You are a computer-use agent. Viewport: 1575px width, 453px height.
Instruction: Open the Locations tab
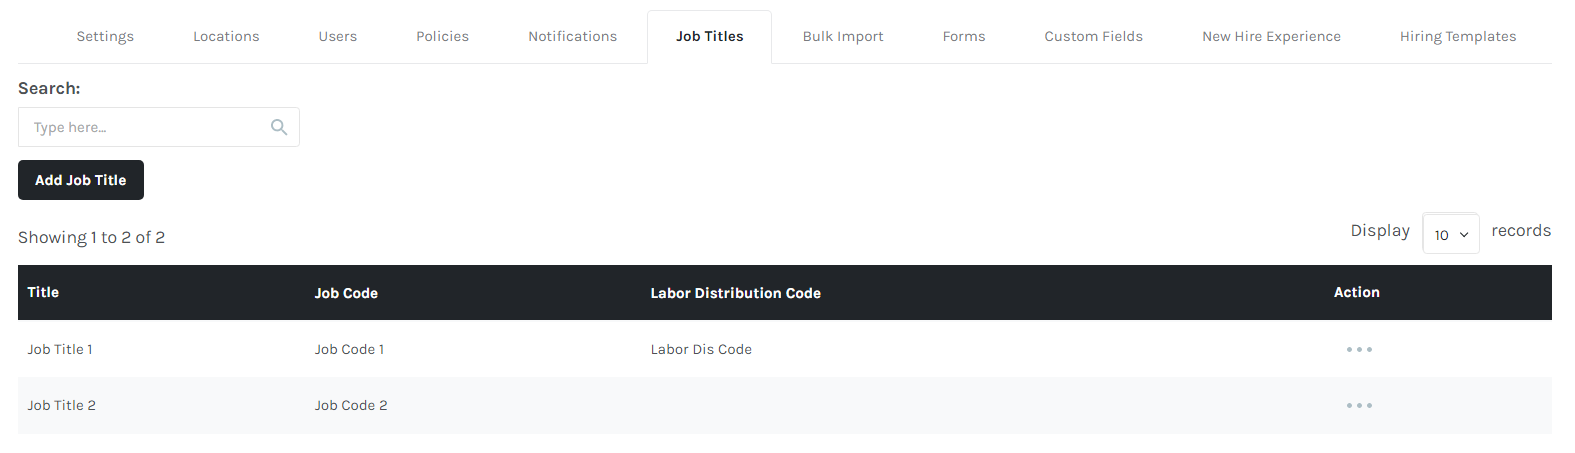click(x=226, y=36)
